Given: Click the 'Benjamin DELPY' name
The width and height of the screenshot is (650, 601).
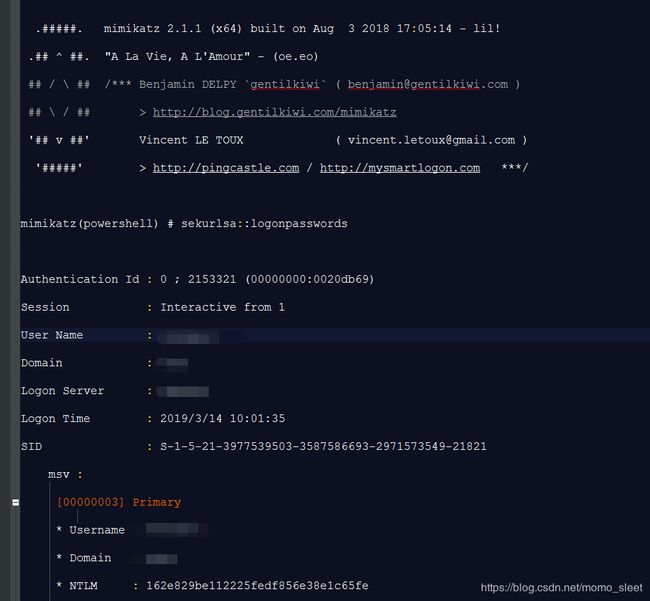Looking at the screenshot, I should (x=187, y=85).
